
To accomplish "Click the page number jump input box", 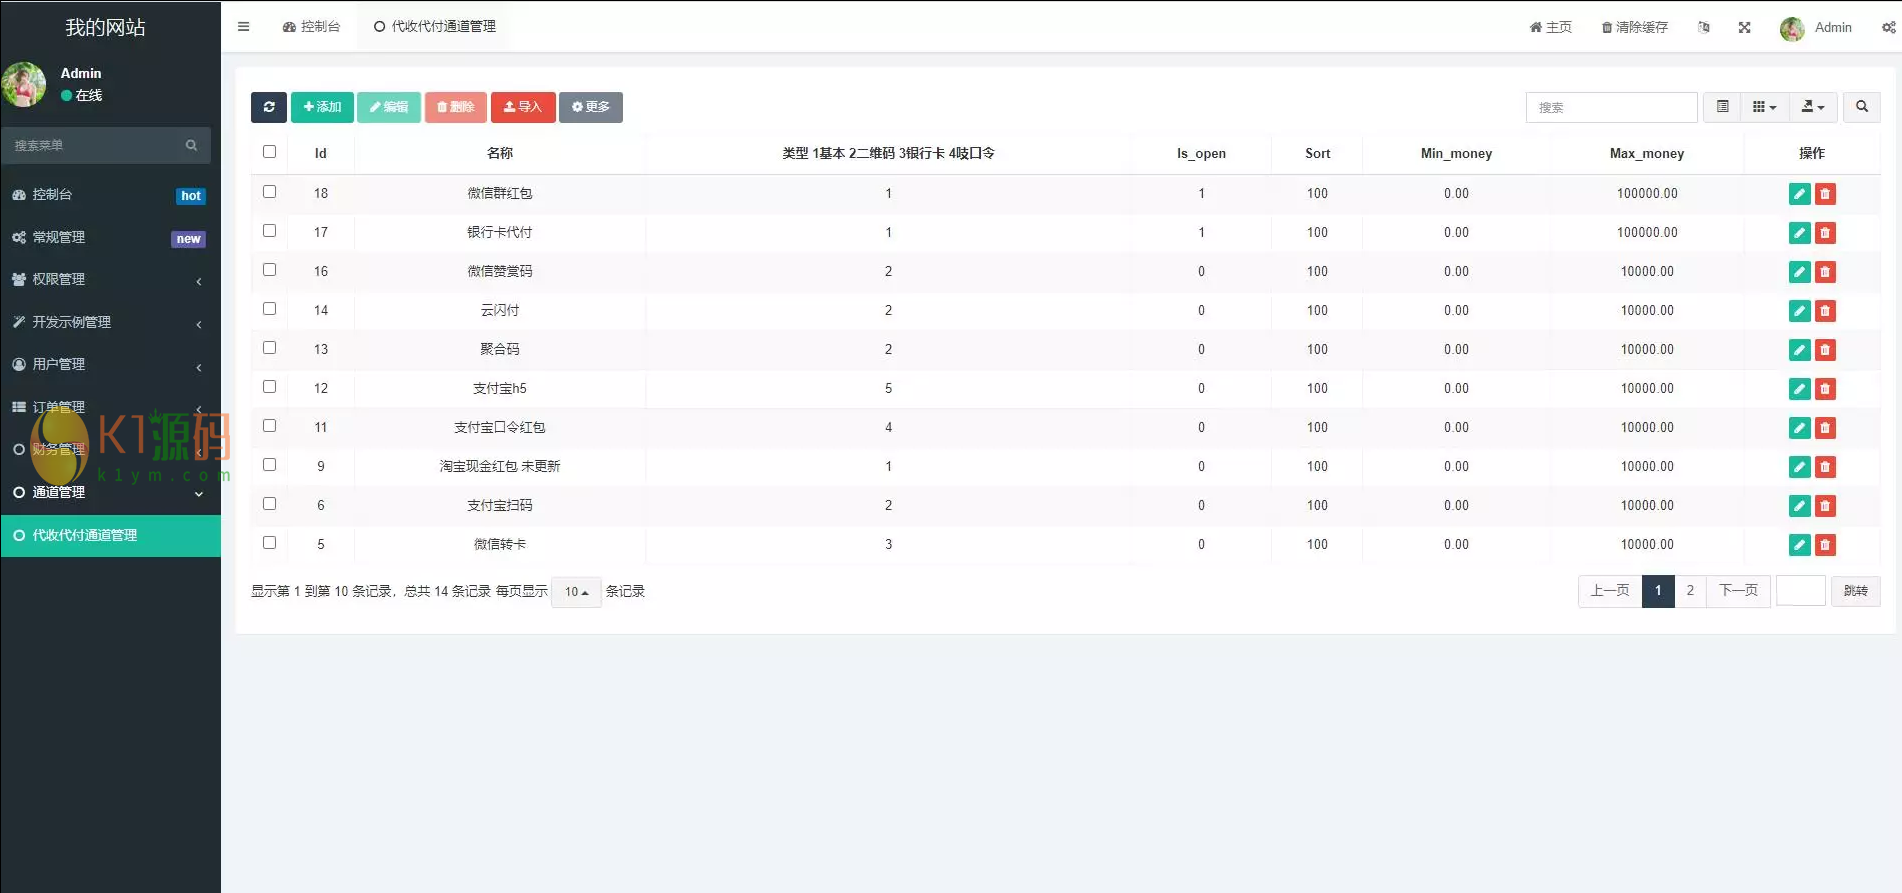I will coord(1800,591).
